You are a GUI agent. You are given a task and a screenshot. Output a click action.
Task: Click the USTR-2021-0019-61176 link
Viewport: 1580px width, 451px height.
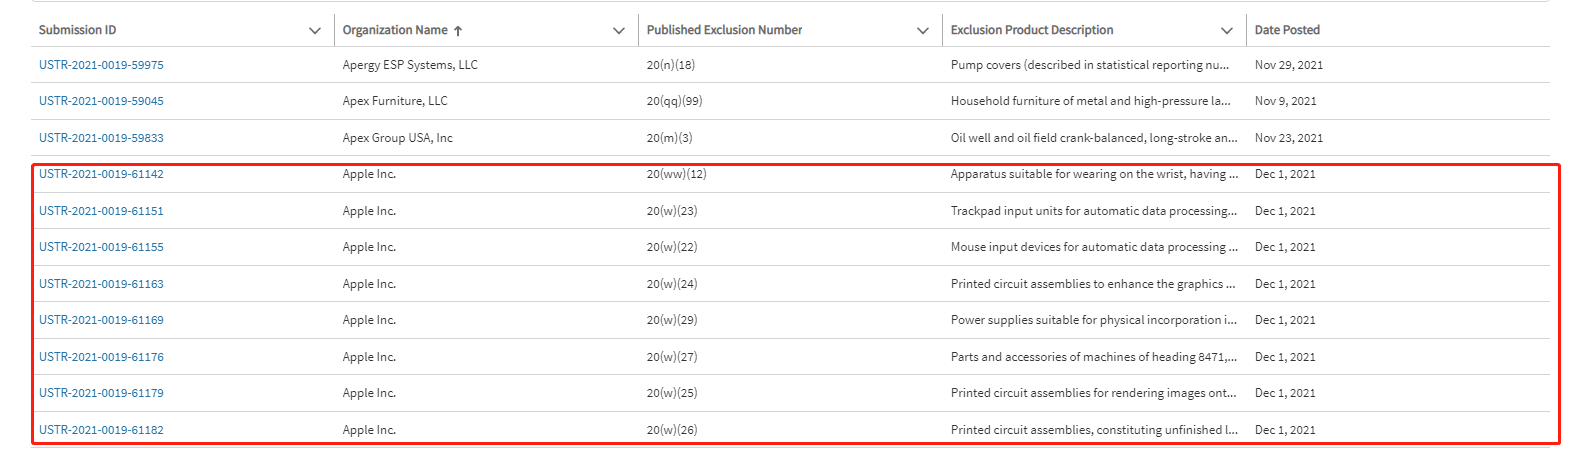(101, 357)
